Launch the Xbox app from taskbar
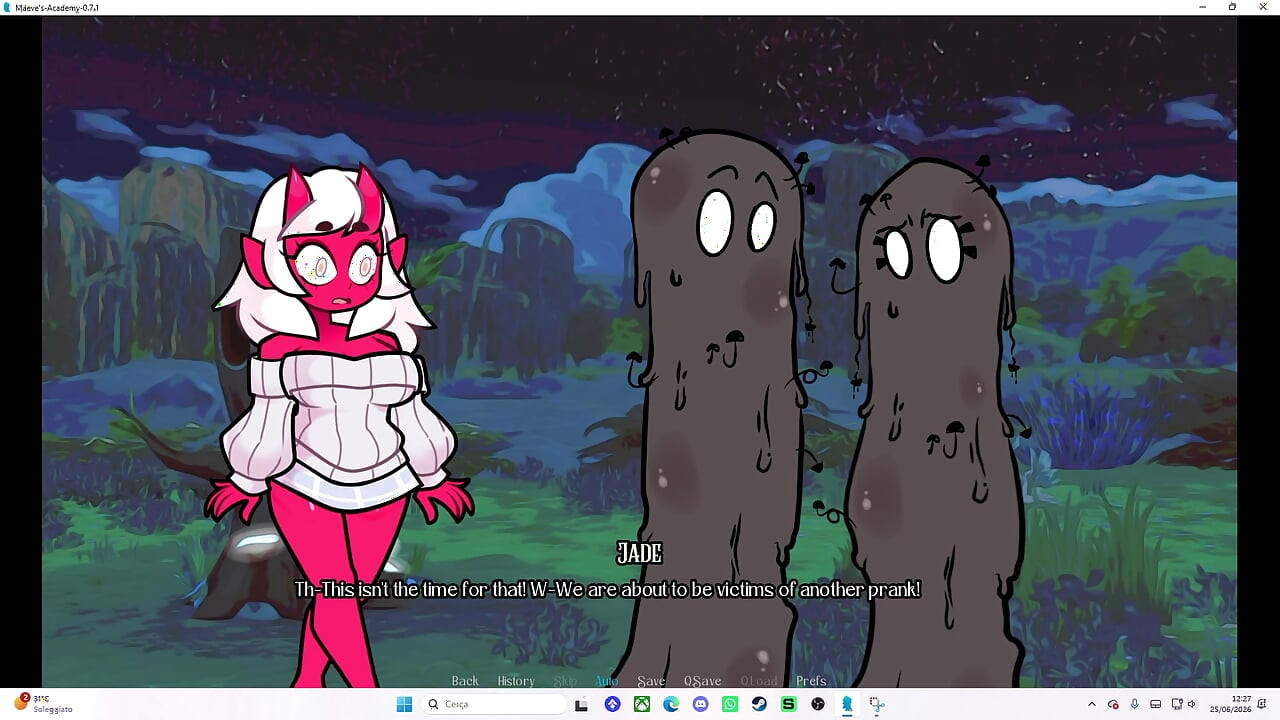Image resolution: width=1280 pixels, height=720 pixels. 642,704
